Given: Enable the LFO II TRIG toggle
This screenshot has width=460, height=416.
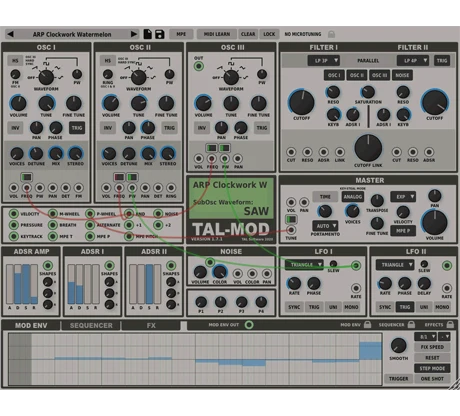Looking at the screenshot, I should 405,307.
